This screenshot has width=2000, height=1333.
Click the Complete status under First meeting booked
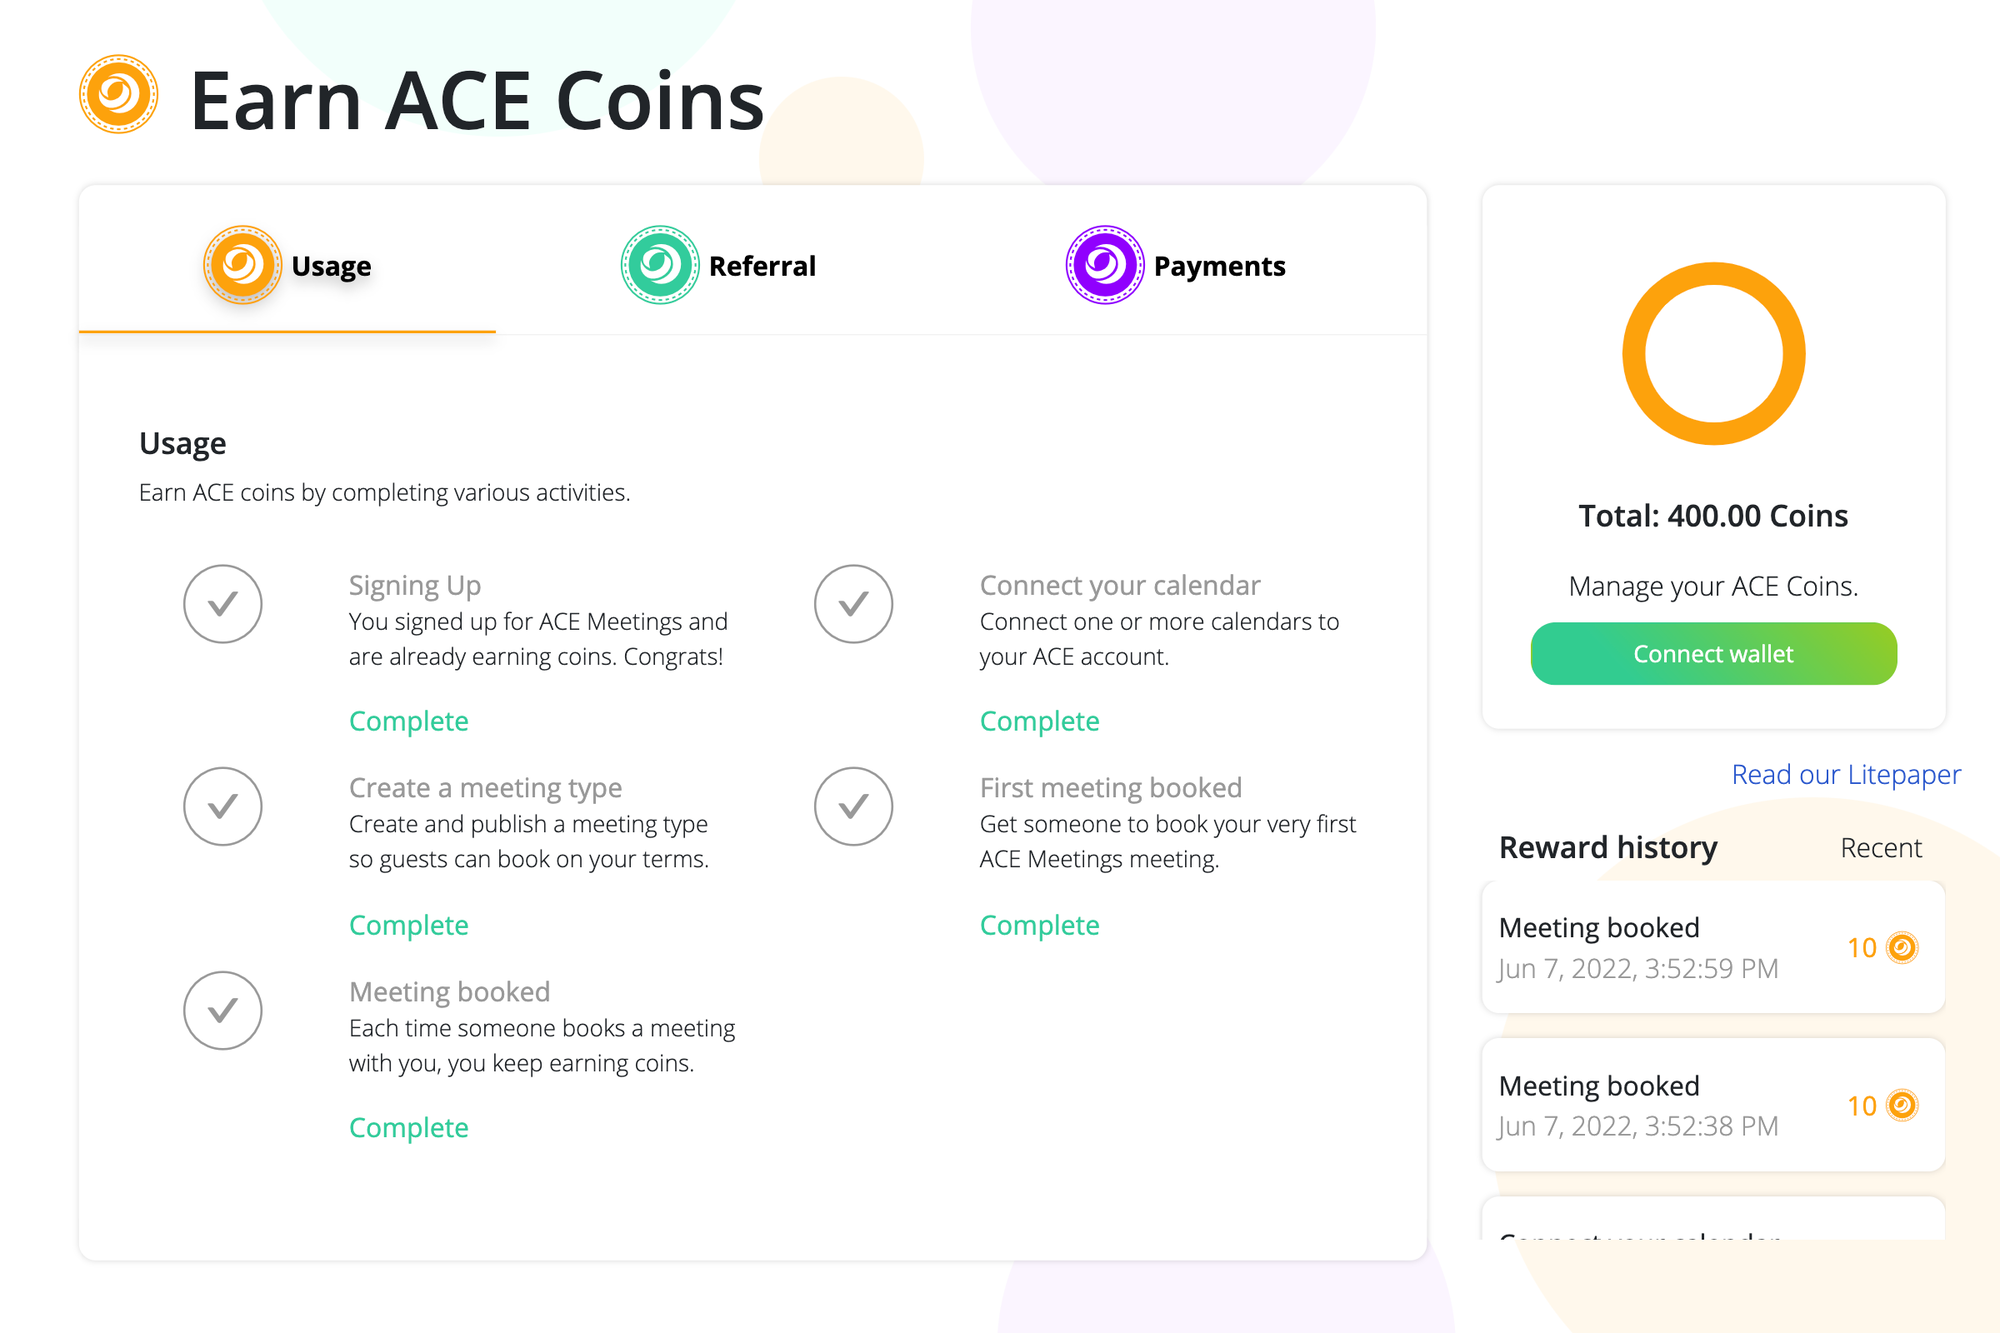[x=1039, y=925]
